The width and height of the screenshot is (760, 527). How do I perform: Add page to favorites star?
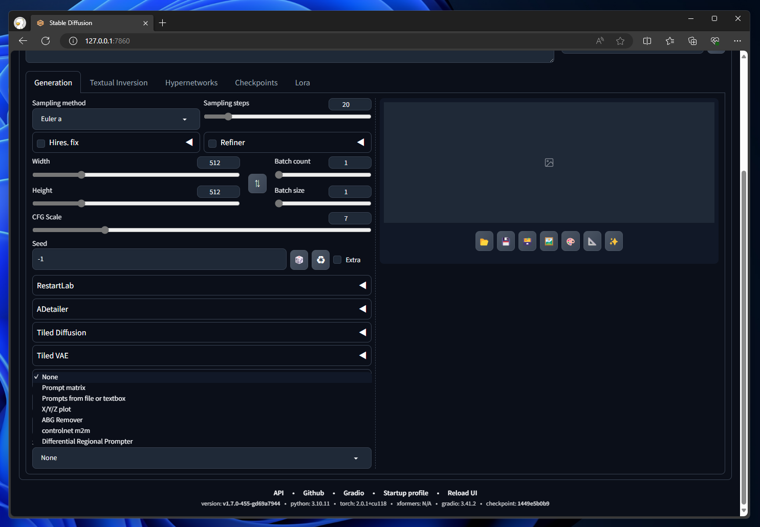coord(620,41)
